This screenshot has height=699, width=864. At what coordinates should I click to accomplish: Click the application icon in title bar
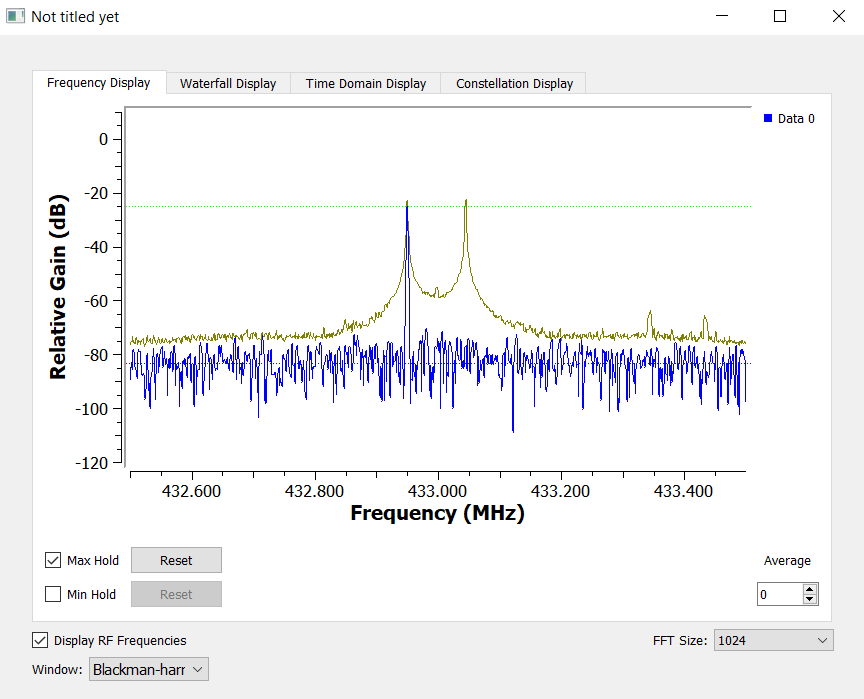pyautogui.click(x=15, y=17)
